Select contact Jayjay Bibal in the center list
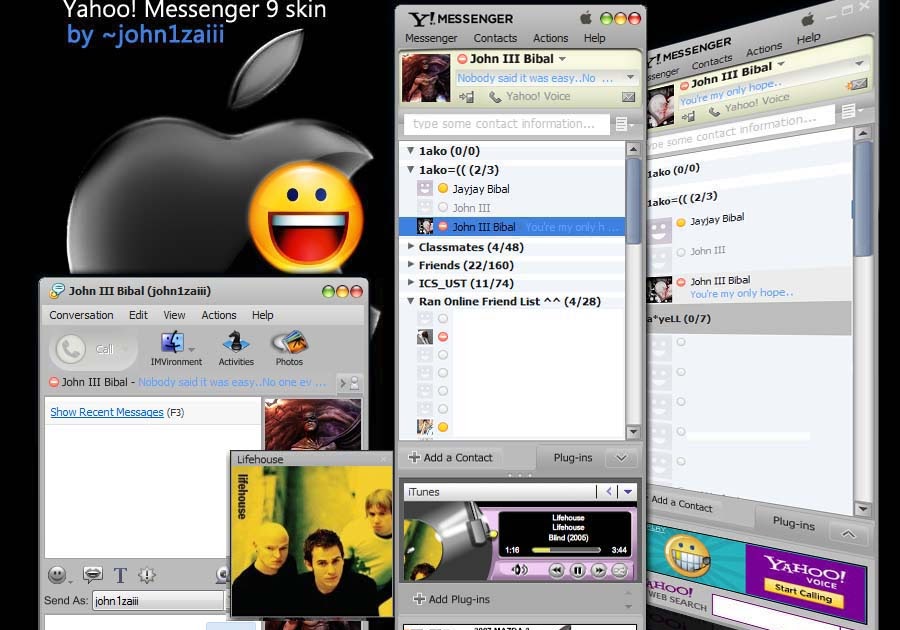Screen dimensions: 900x630 480,189
